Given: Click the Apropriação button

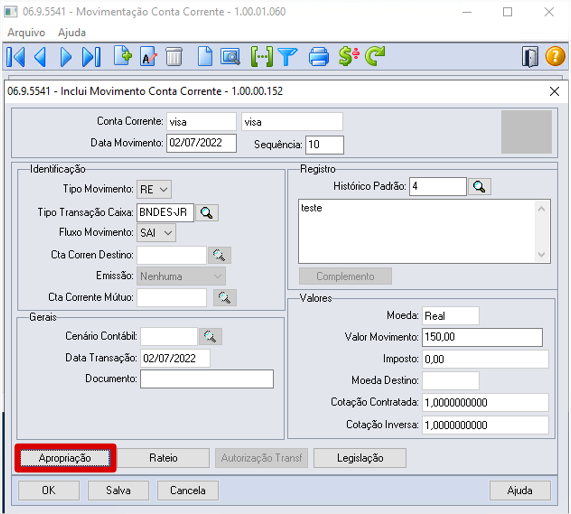Looking at the screenshot, I should 65,458.
